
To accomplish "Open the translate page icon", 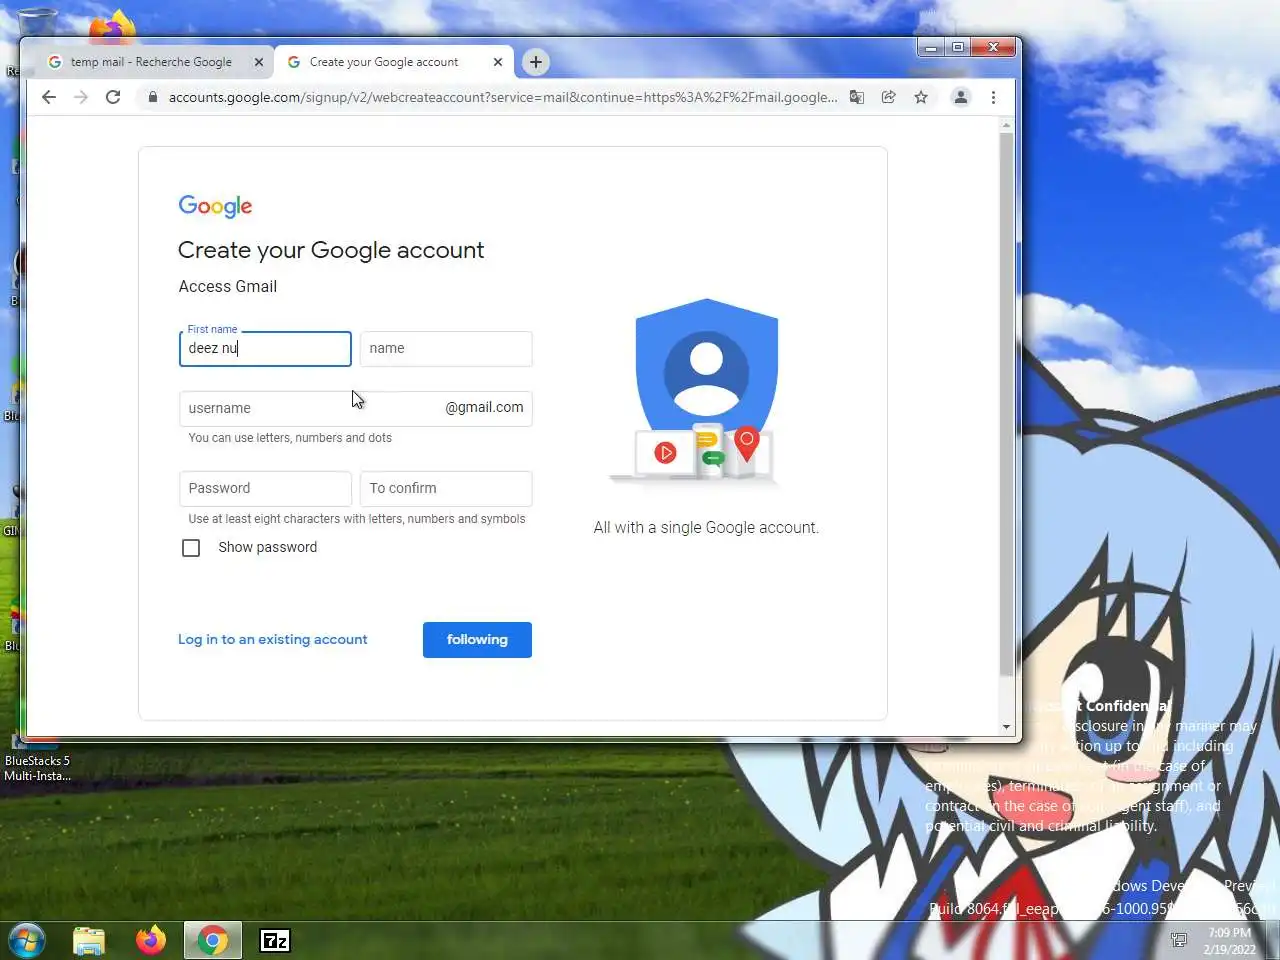I will pyautogui.click(x=857, y=97).
